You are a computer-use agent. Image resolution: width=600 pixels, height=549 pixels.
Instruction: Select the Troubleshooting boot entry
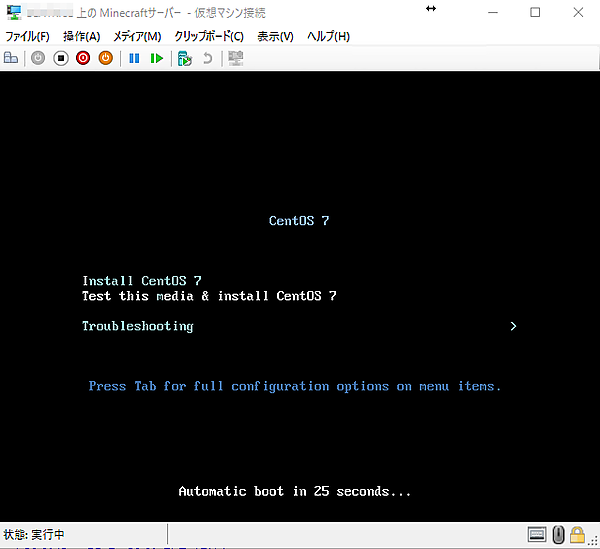pos(138,326)
